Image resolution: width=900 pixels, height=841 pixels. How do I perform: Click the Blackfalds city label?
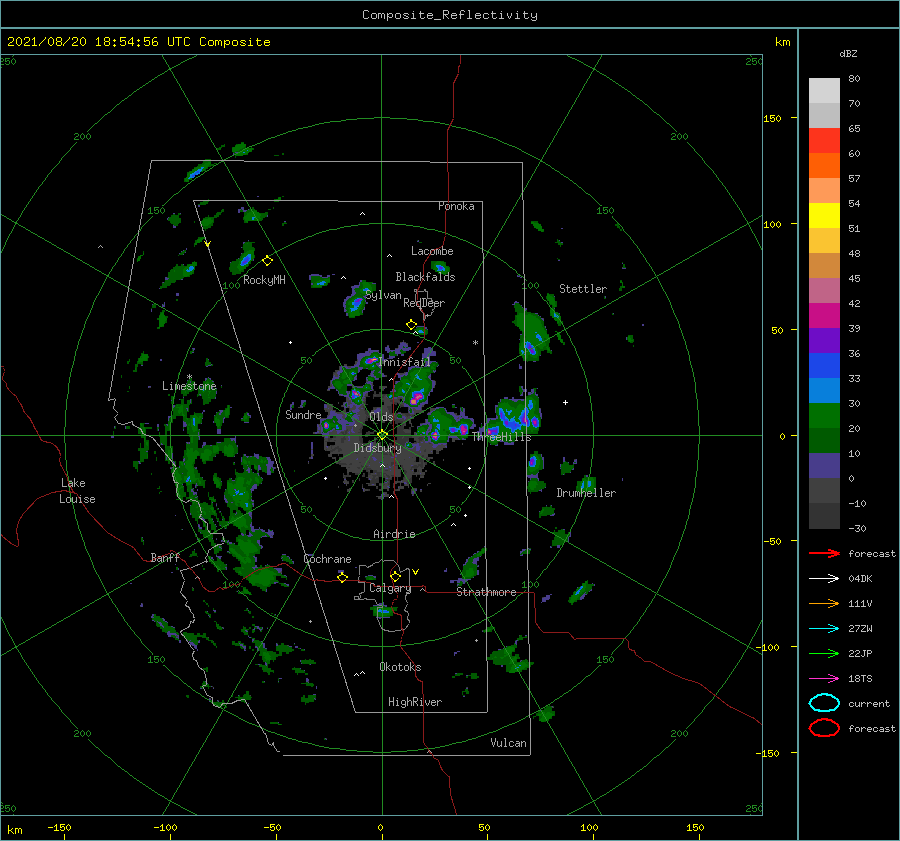point(425,277)
